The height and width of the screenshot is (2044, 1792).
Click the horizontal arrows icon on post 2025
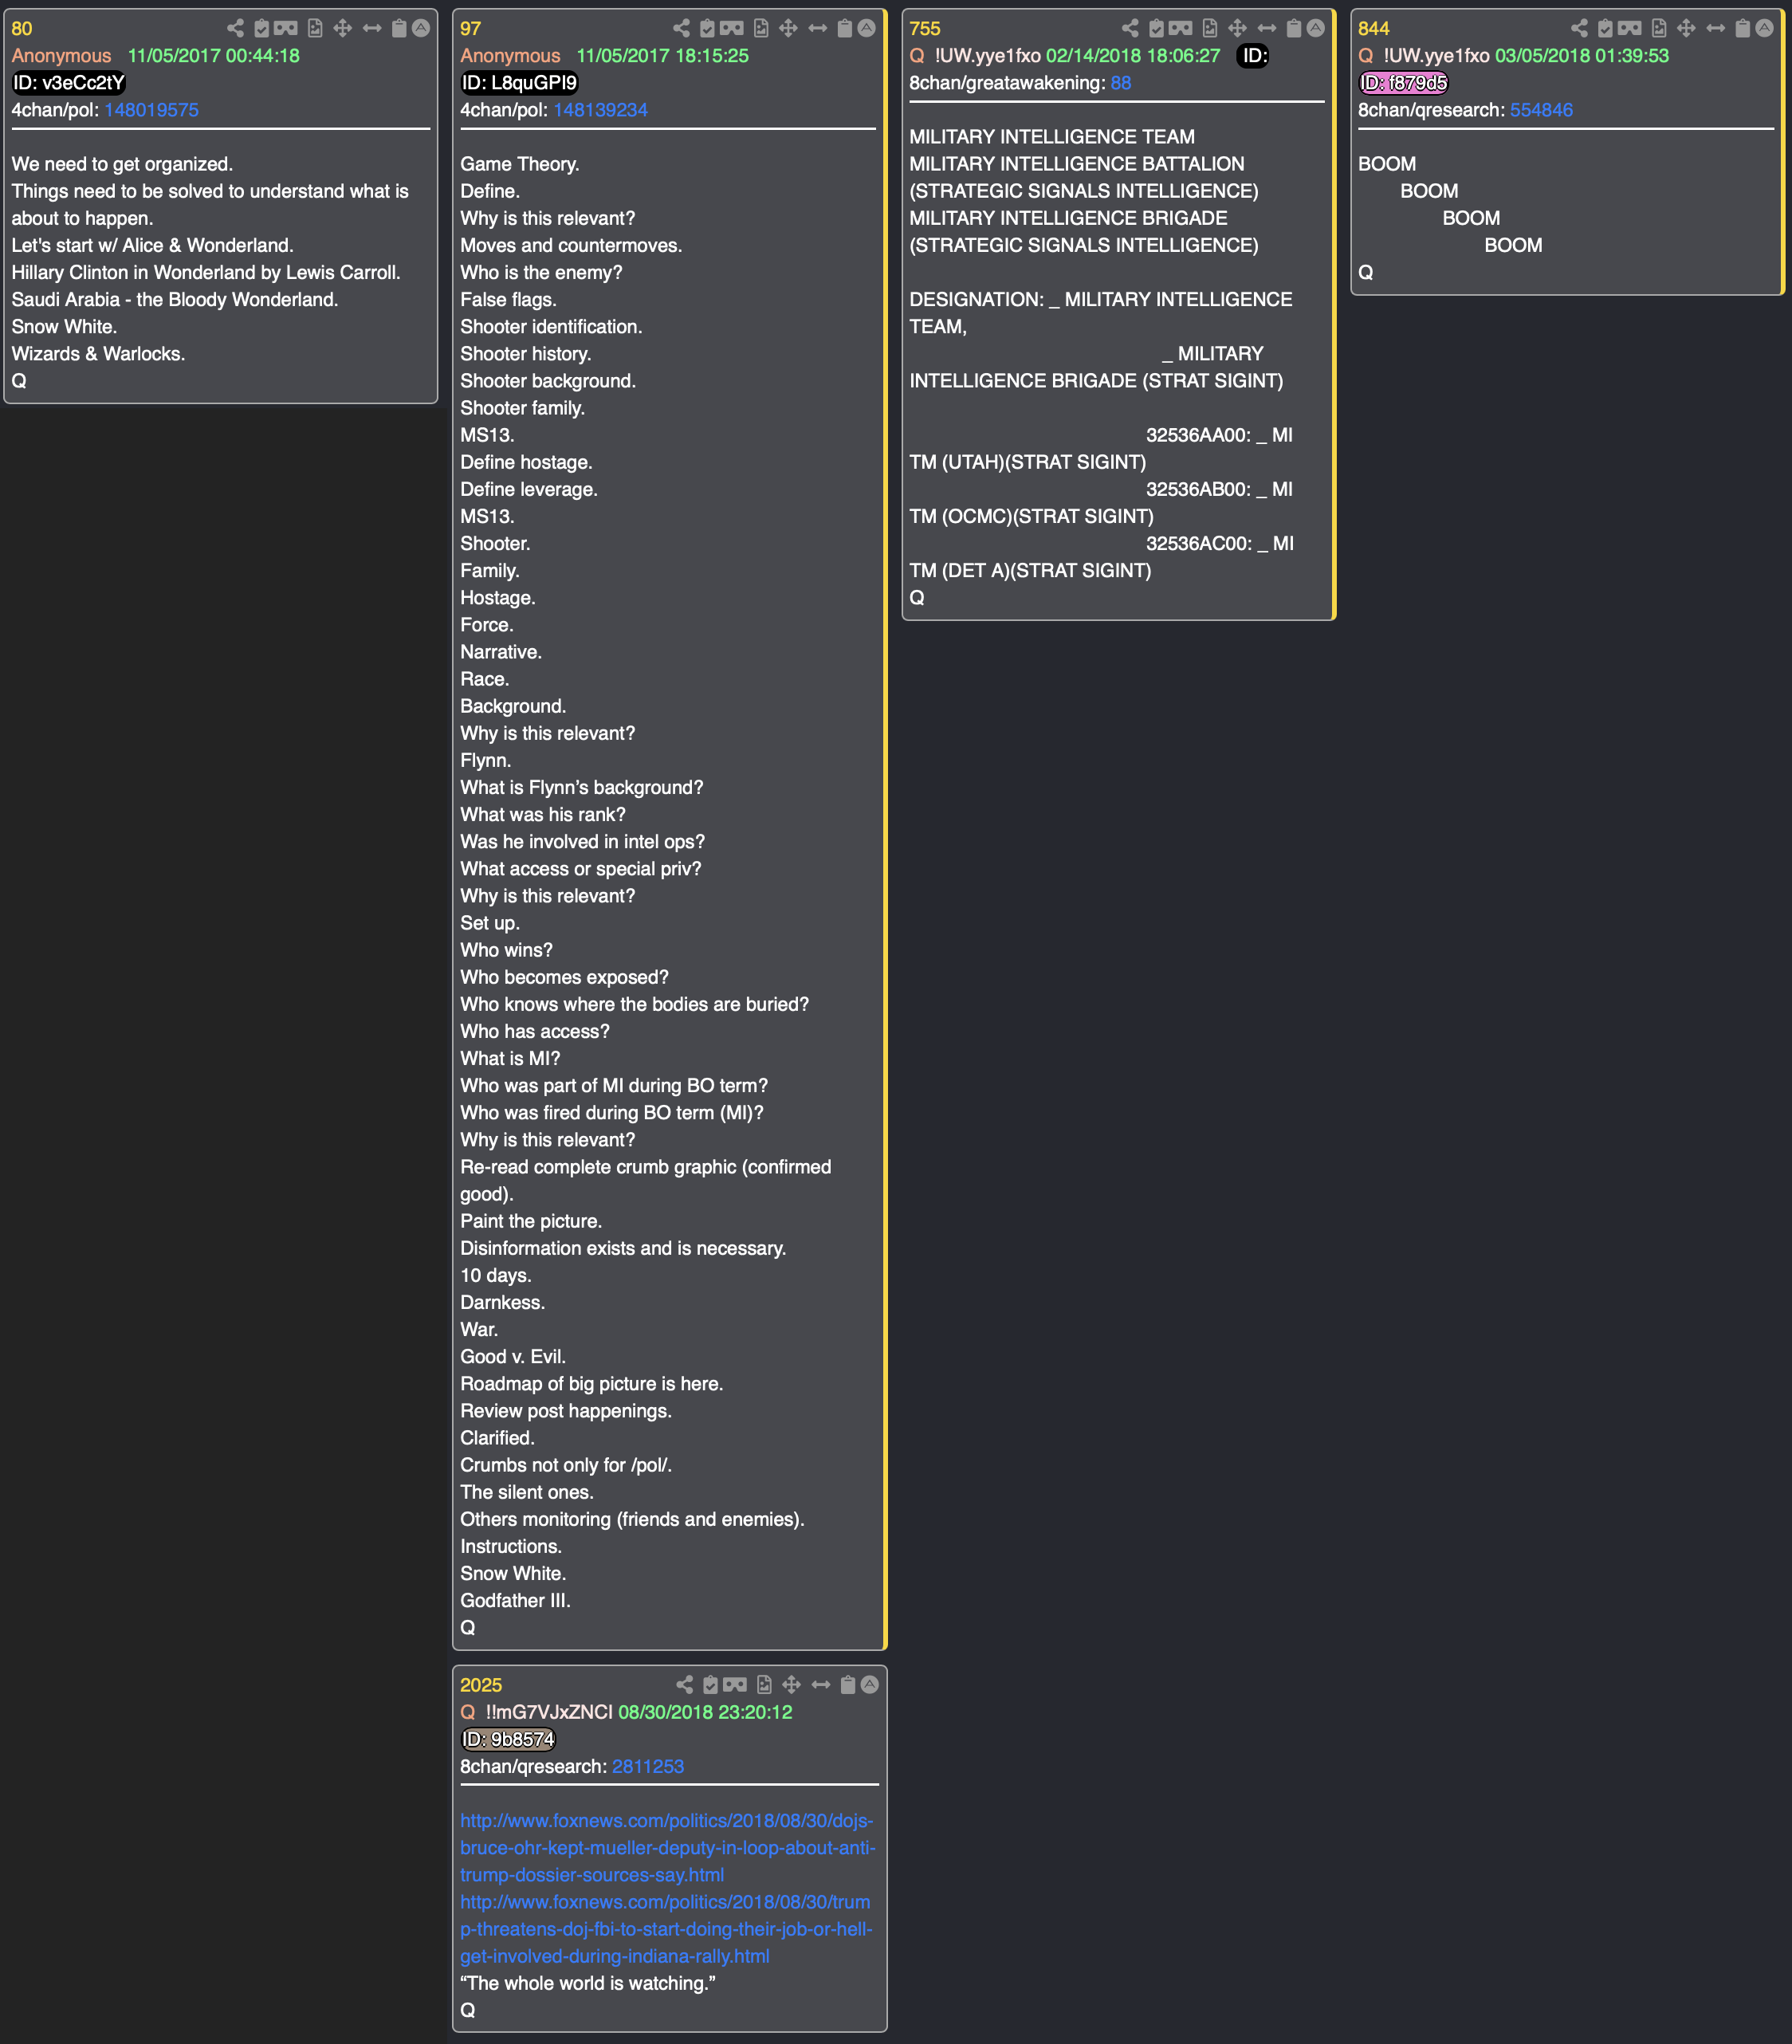click(x=821, y=1685)
